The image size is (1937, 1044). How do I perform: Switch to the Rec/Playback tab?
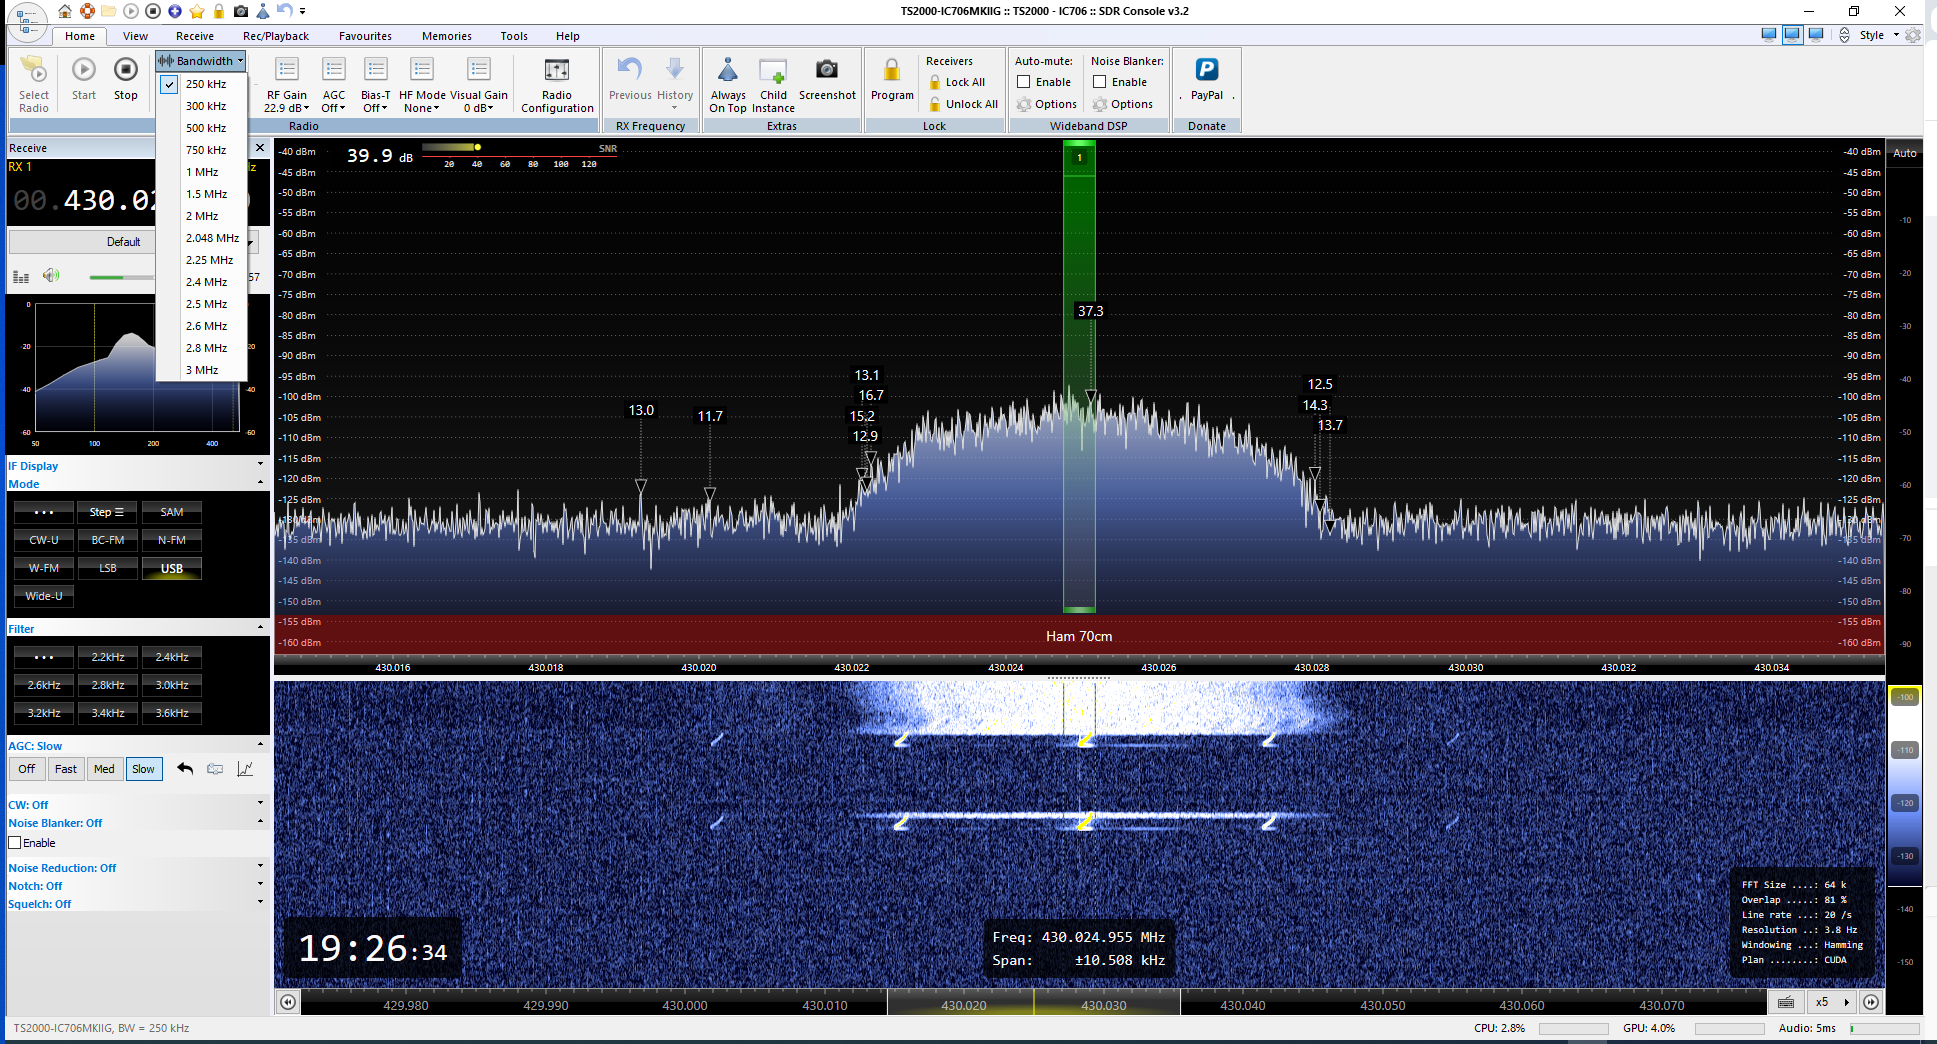pos(275,36)
